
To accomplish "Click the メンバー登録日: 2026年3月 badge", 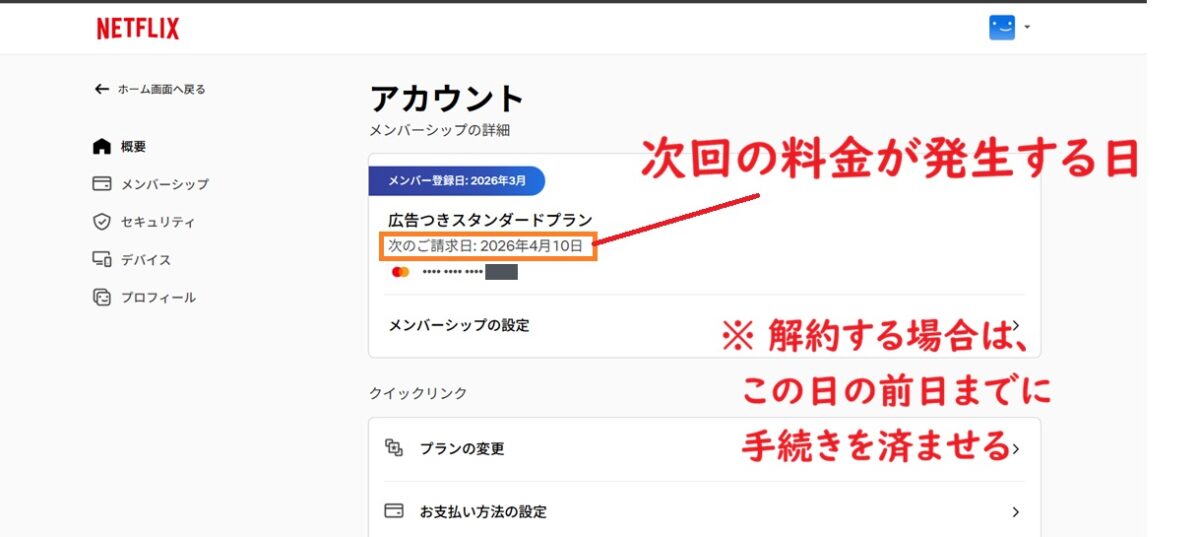I will 457,180.
